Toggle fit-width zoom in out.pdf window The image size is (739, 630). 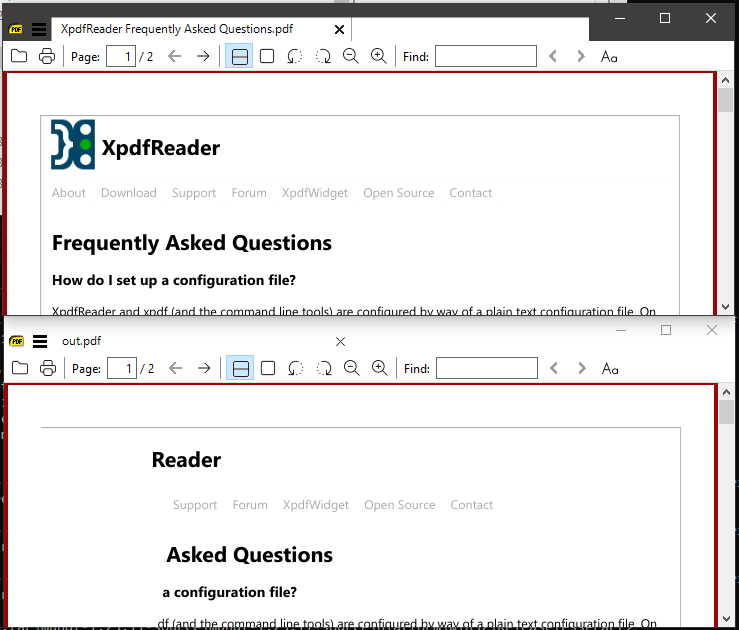click(240, 368)
